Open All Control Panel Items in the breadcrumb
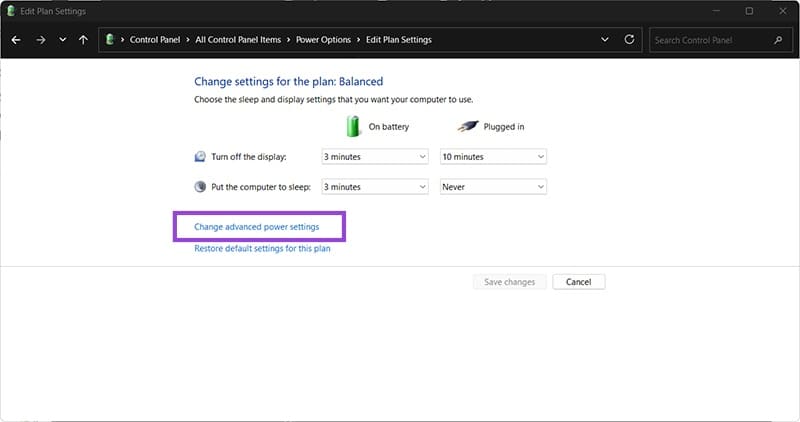 pos(238,40)
